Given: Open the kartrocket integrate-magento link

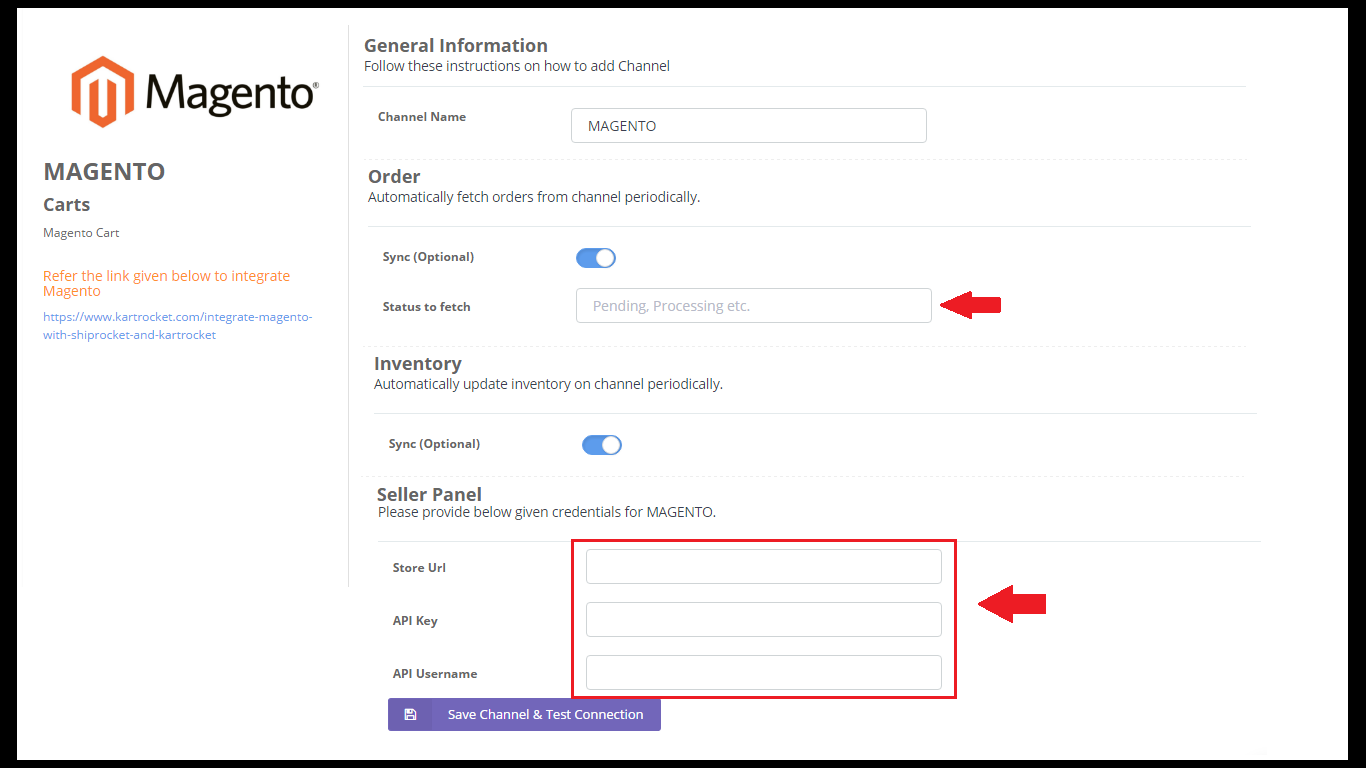Looking at the screenshot, I should click(177, 326).
